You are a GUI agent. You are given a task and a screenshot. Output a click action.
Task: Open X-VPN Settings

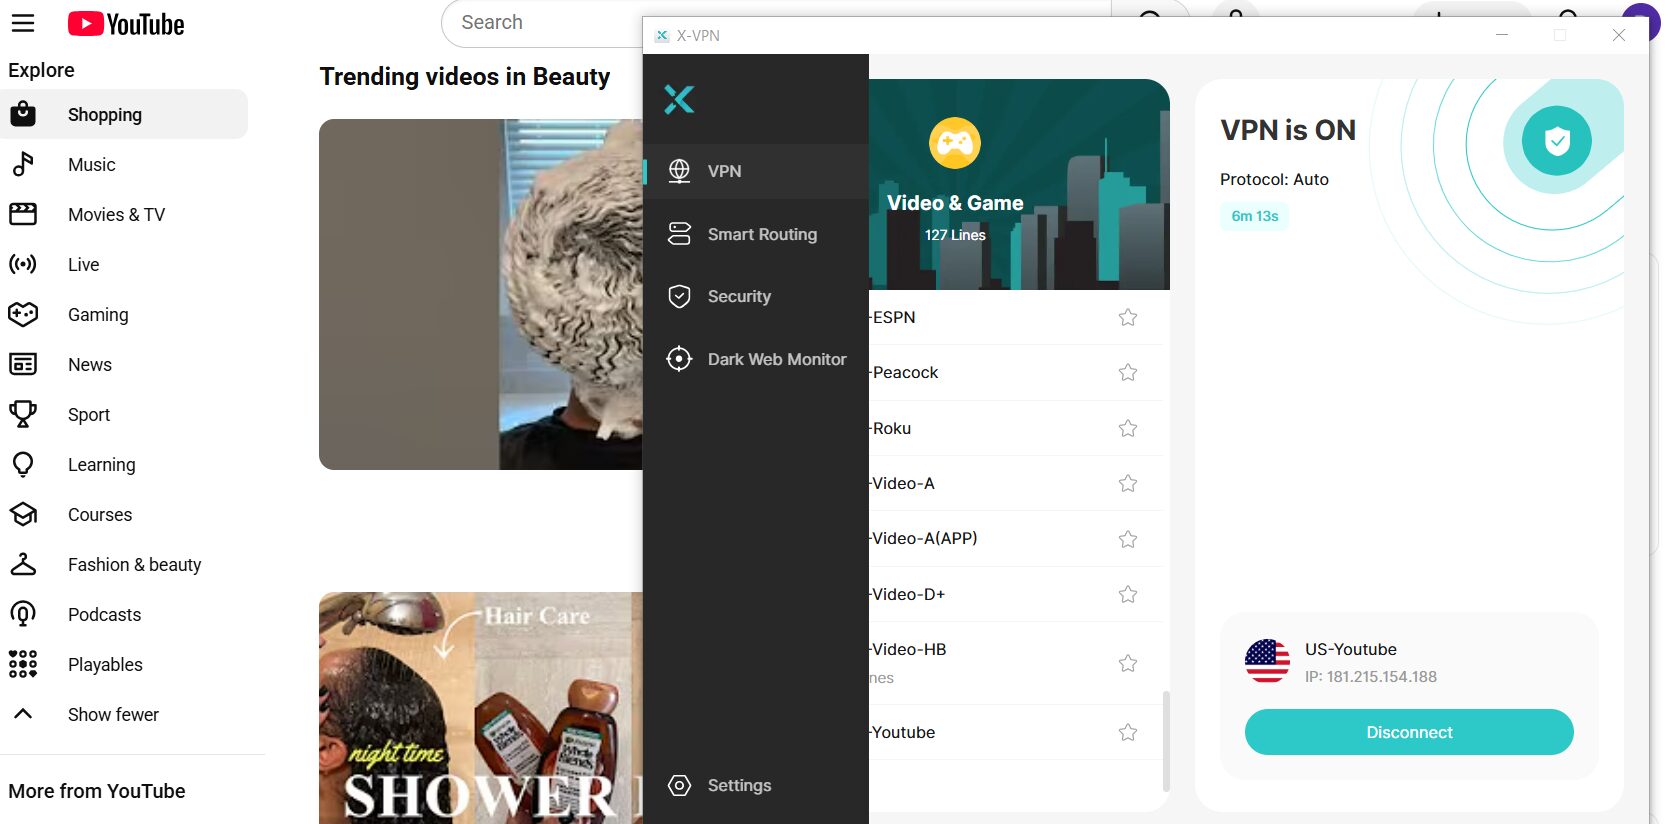[739, 786]
